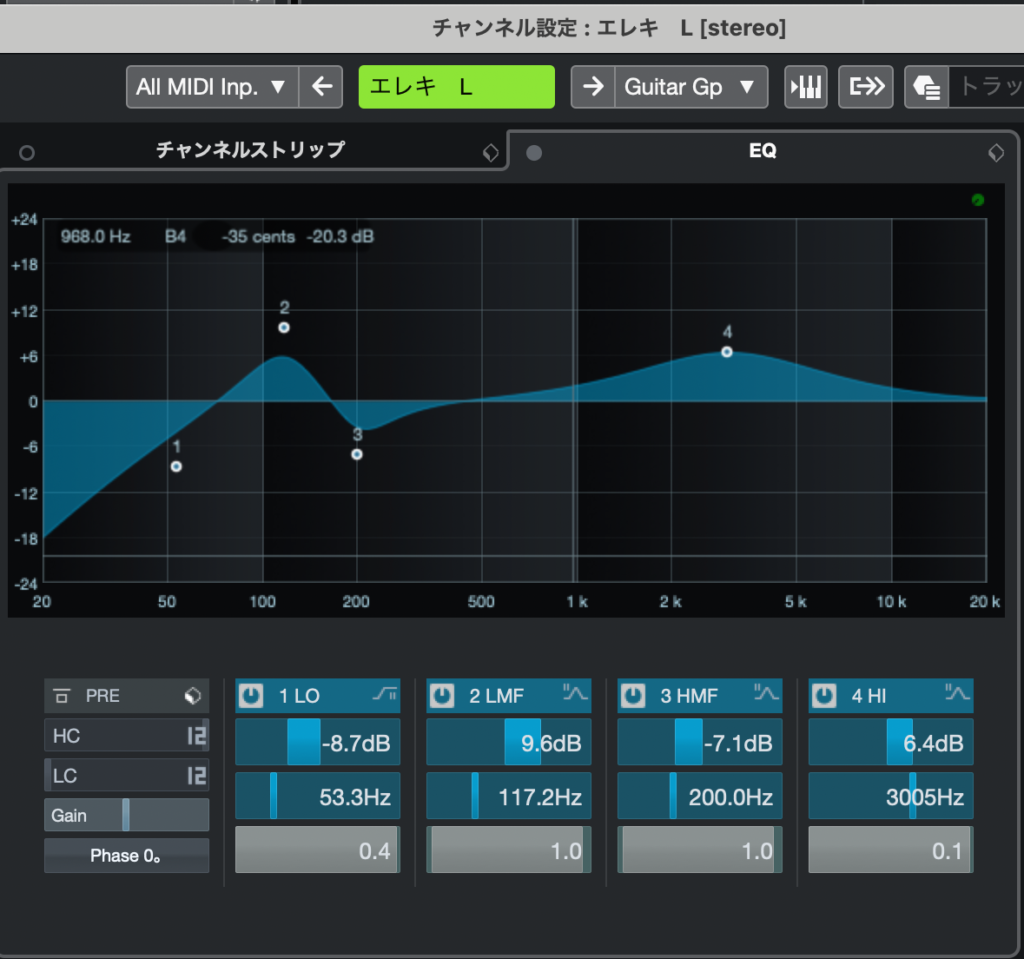Click the EQ preset diamond icon

coord(996,153)
